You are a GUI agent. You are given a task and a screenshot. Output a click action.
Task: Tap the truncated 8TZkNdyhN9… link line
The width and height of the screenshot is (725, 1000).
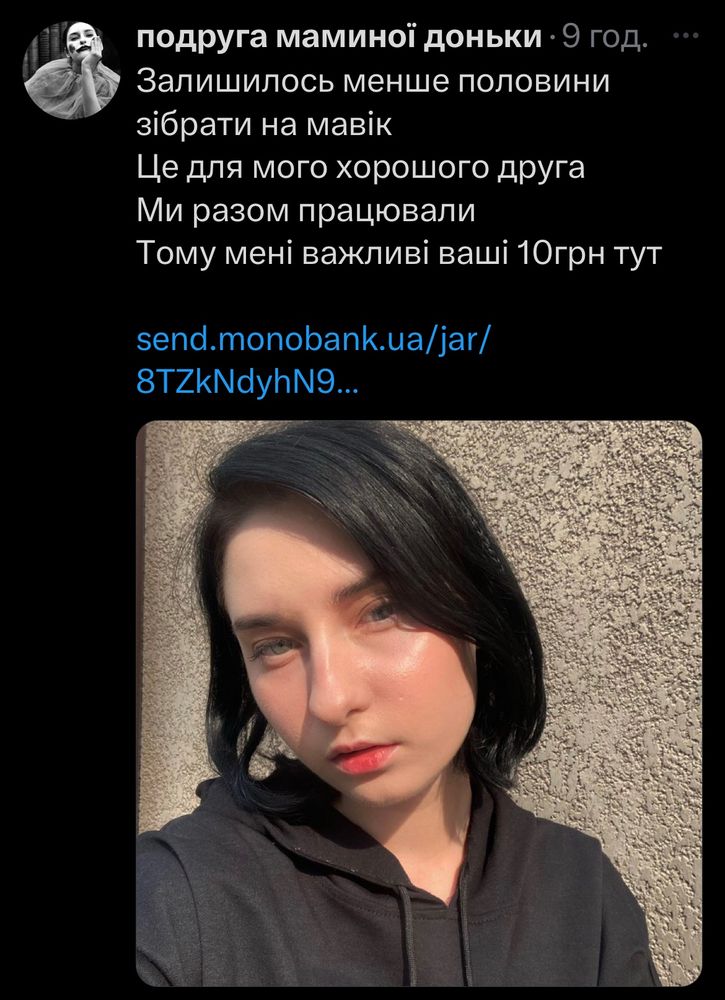point(248,383)
